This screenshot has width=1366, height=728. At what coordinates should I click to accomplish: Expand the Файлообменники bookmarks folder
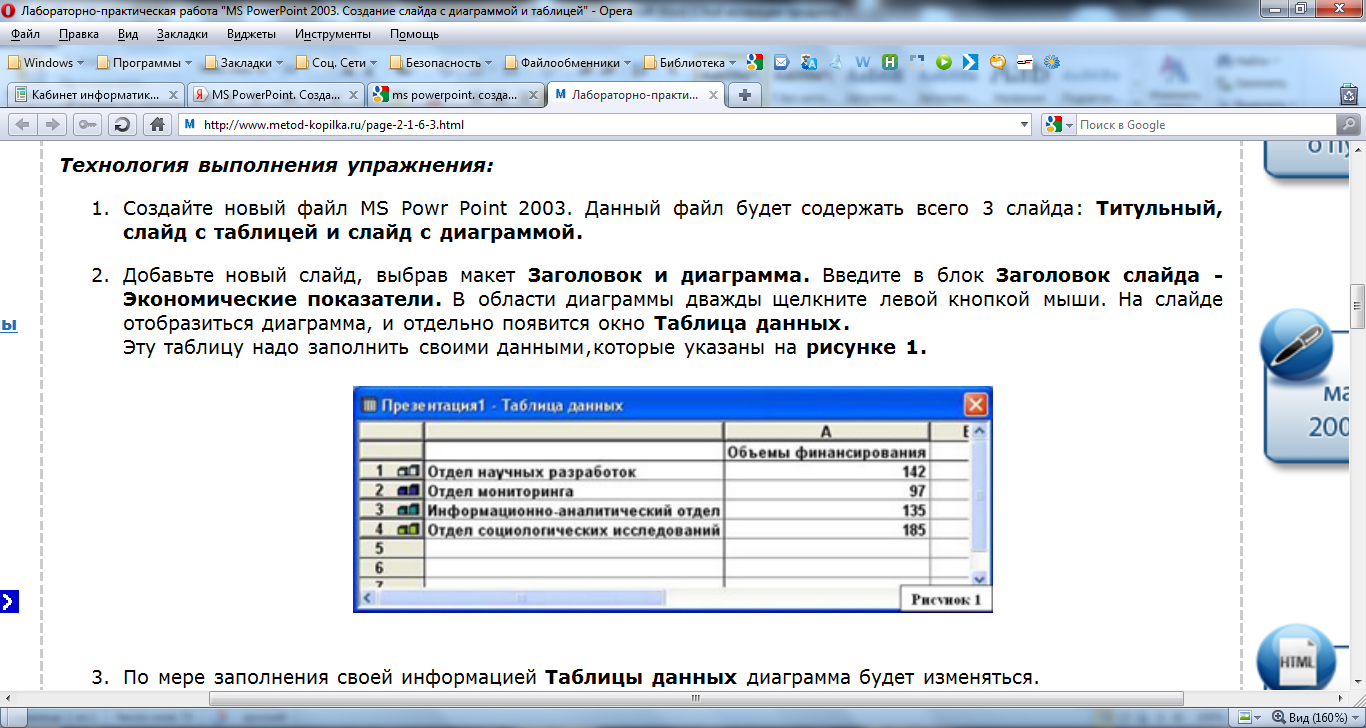click(x=568, y=62)
